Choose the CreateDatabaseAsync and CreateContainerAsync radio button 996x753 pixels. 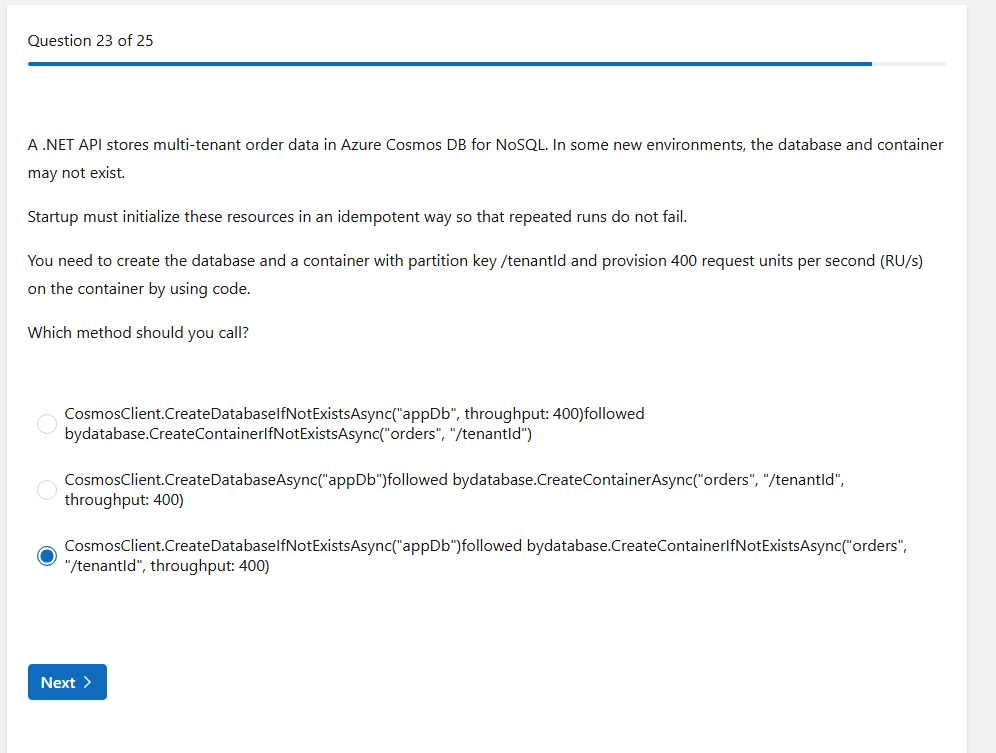pyautogui.click(x=47, y=490)
